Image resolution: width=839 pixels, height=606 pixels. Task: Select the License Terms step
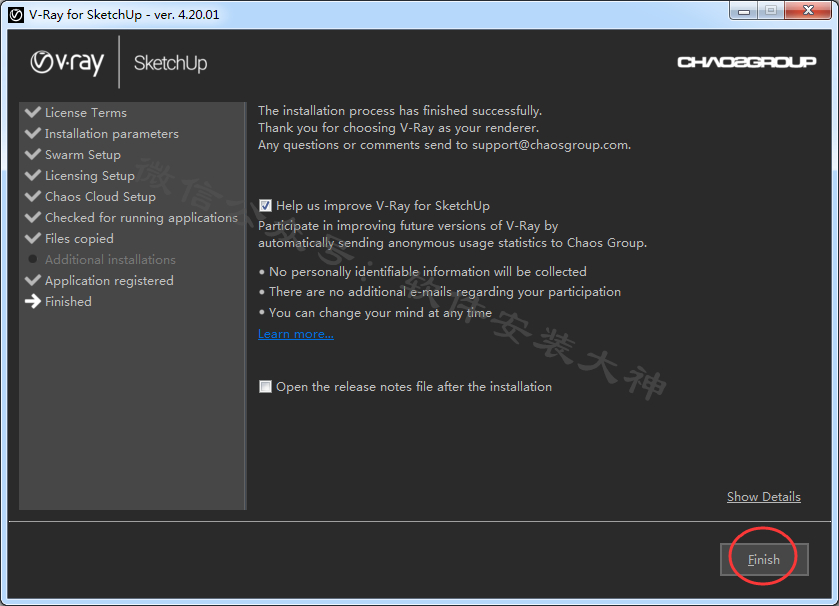(86, 113)
